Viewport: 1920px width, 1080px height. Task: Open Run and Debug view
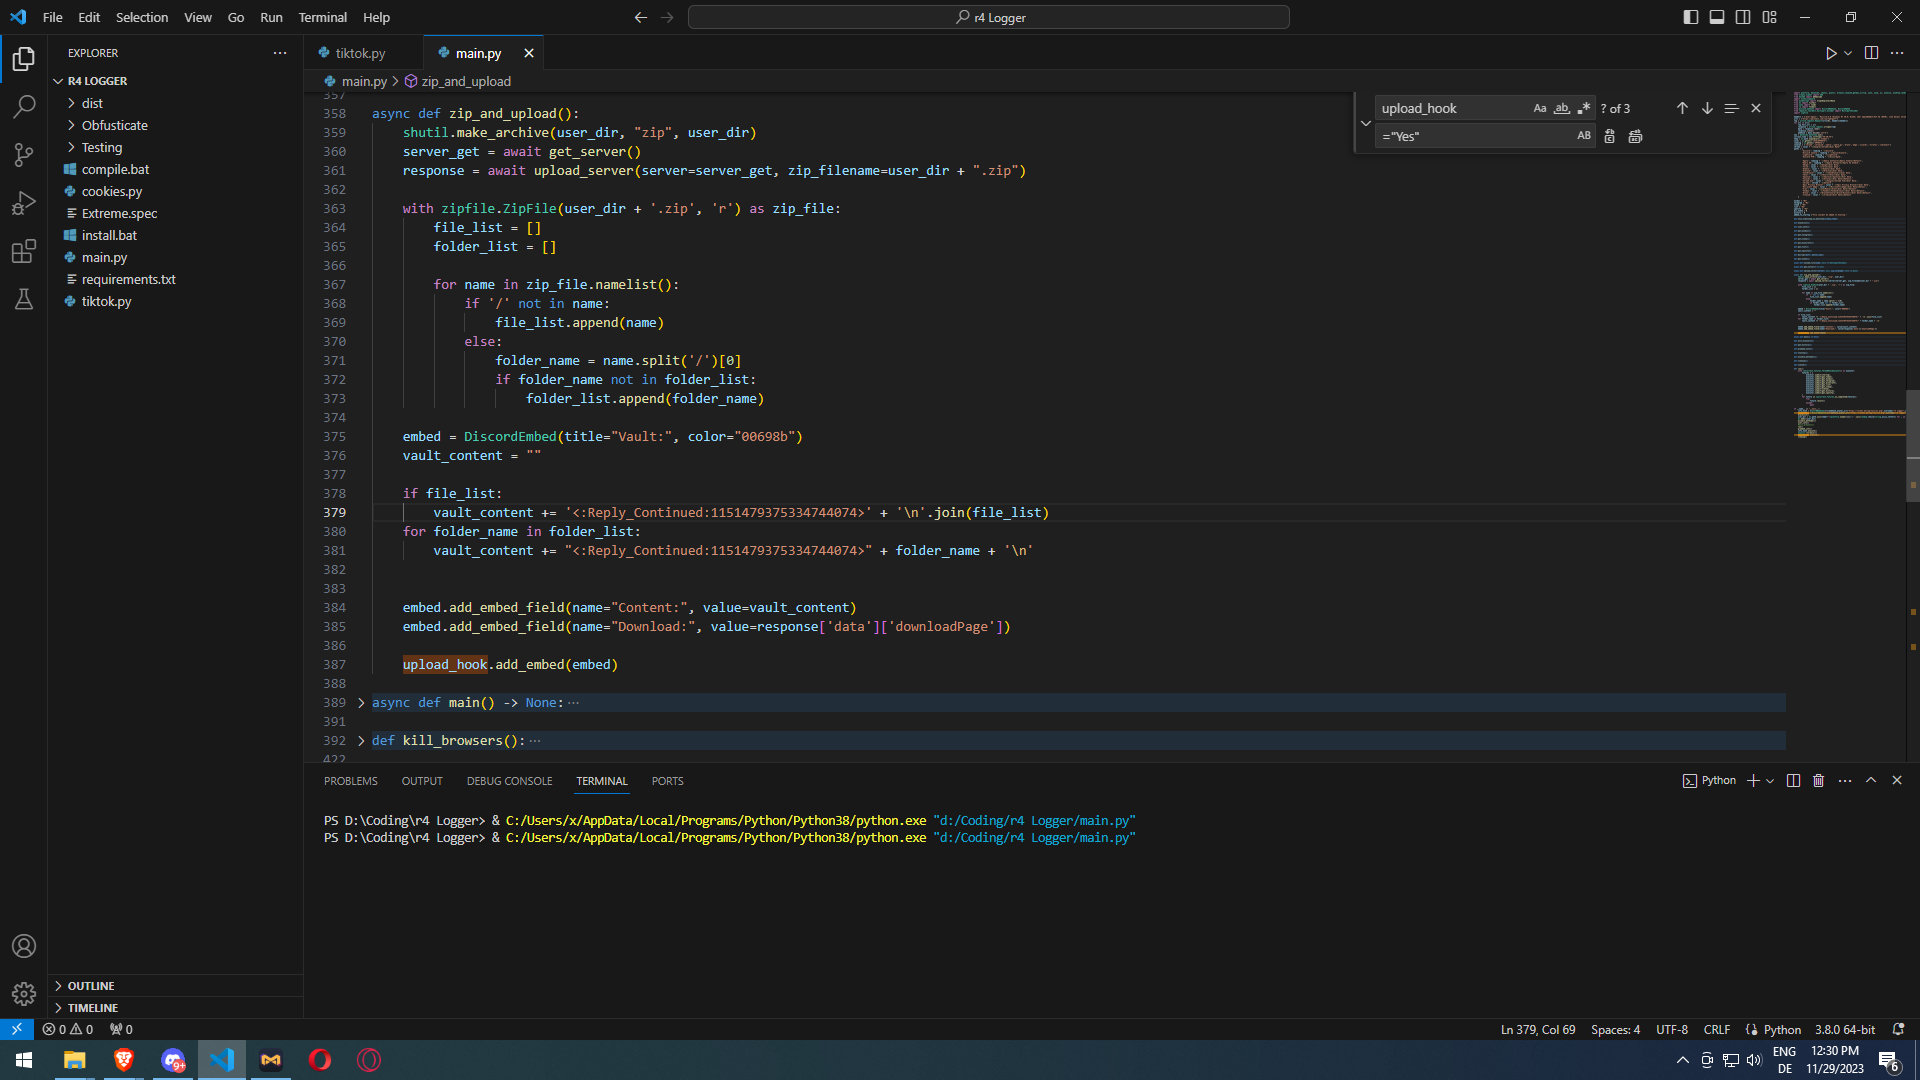click(24, 203)
